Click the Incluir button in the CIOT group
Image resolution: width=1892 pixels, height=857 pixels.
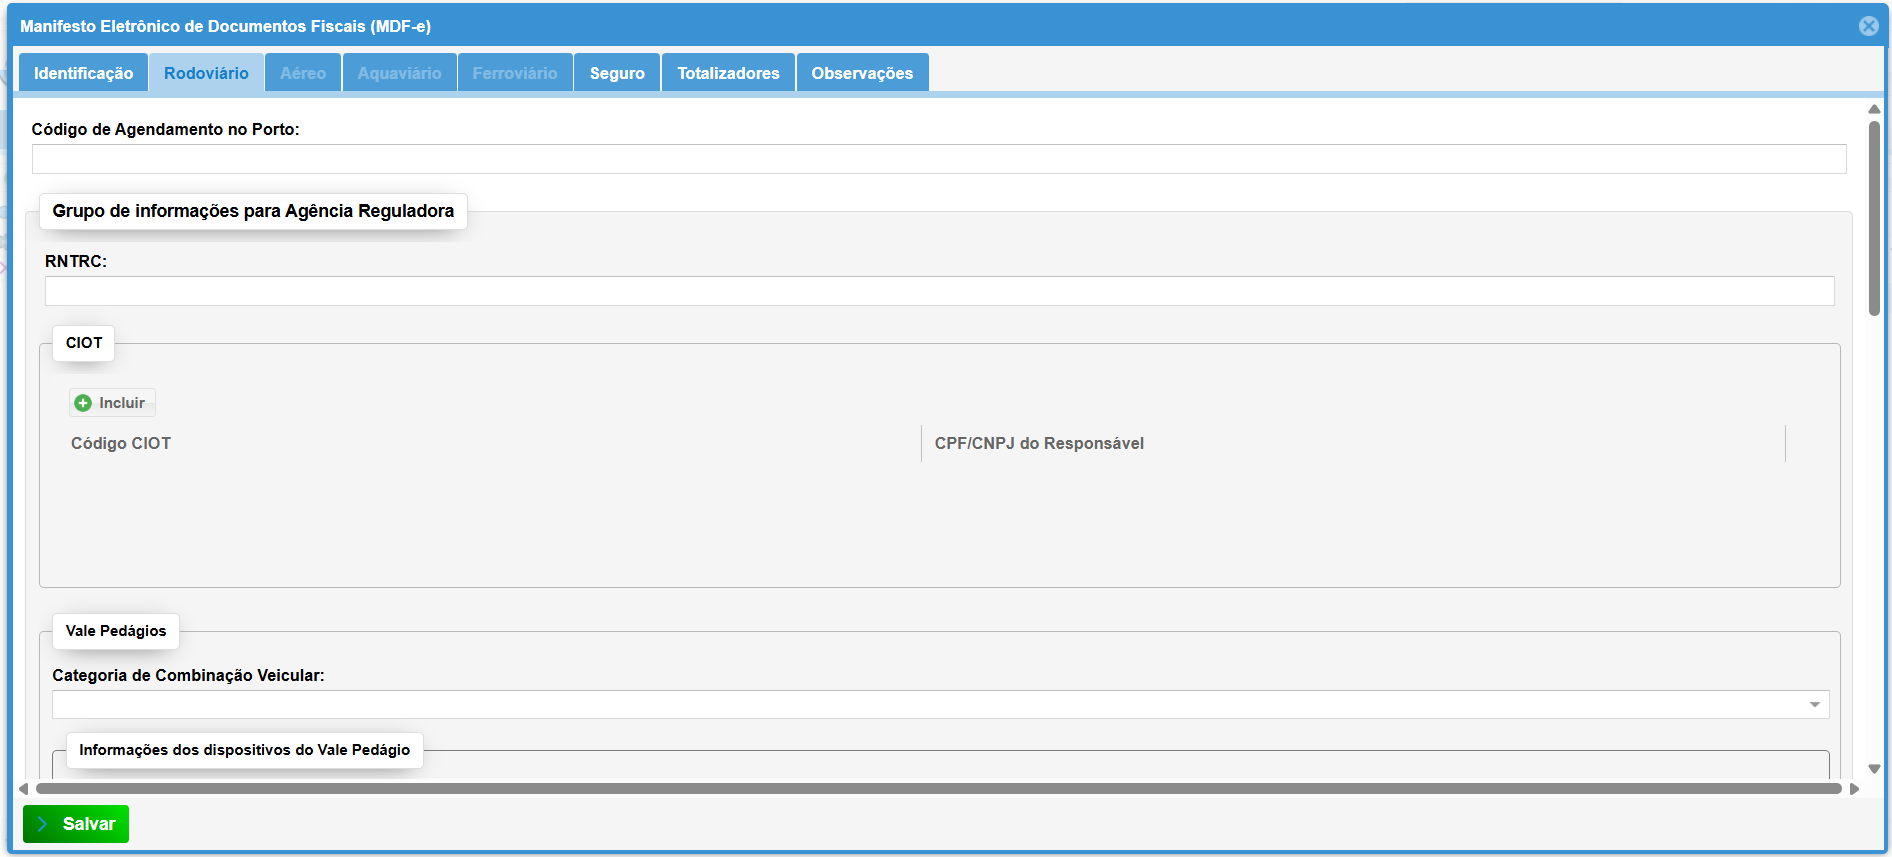(x=112, y=403)
